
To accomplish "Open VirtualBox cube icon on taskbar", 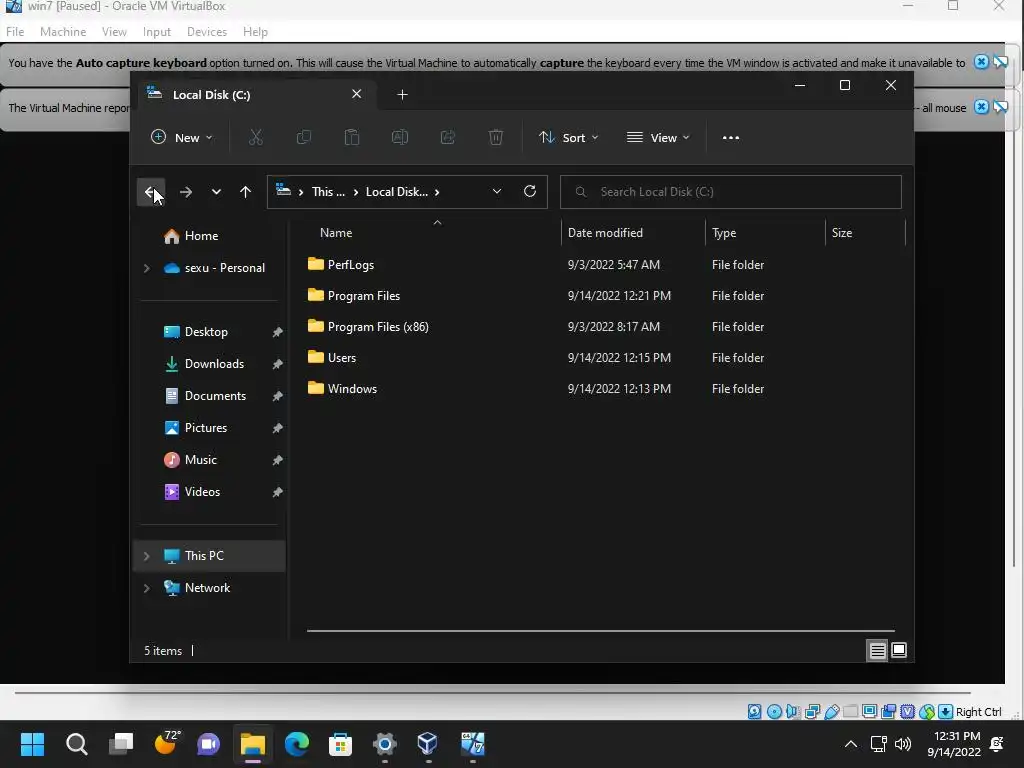I will [x=428, y=744].
